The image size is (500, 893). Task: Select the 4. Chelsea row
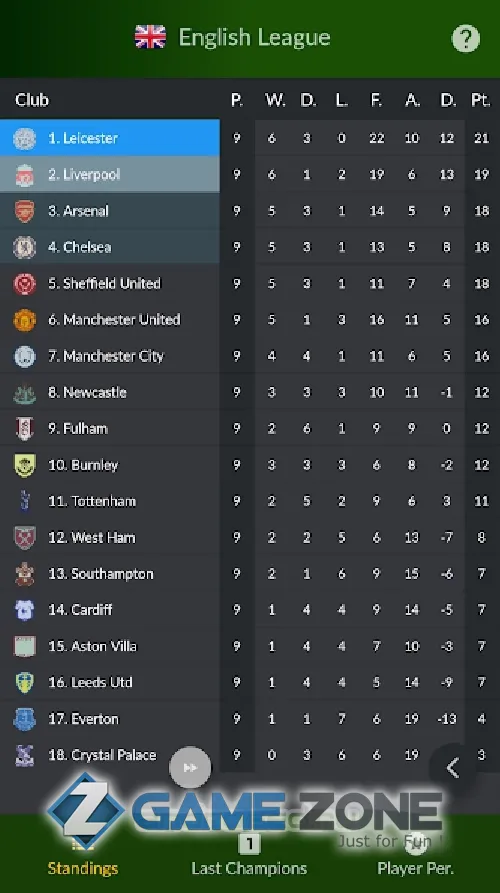(x=250, y=247)
